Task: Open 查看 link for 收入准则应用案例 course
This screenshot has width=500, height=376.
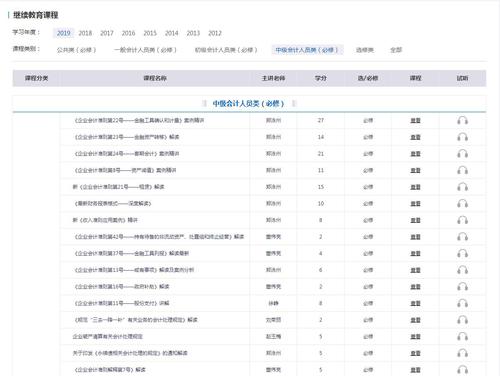Action: (x=415, y=220)
